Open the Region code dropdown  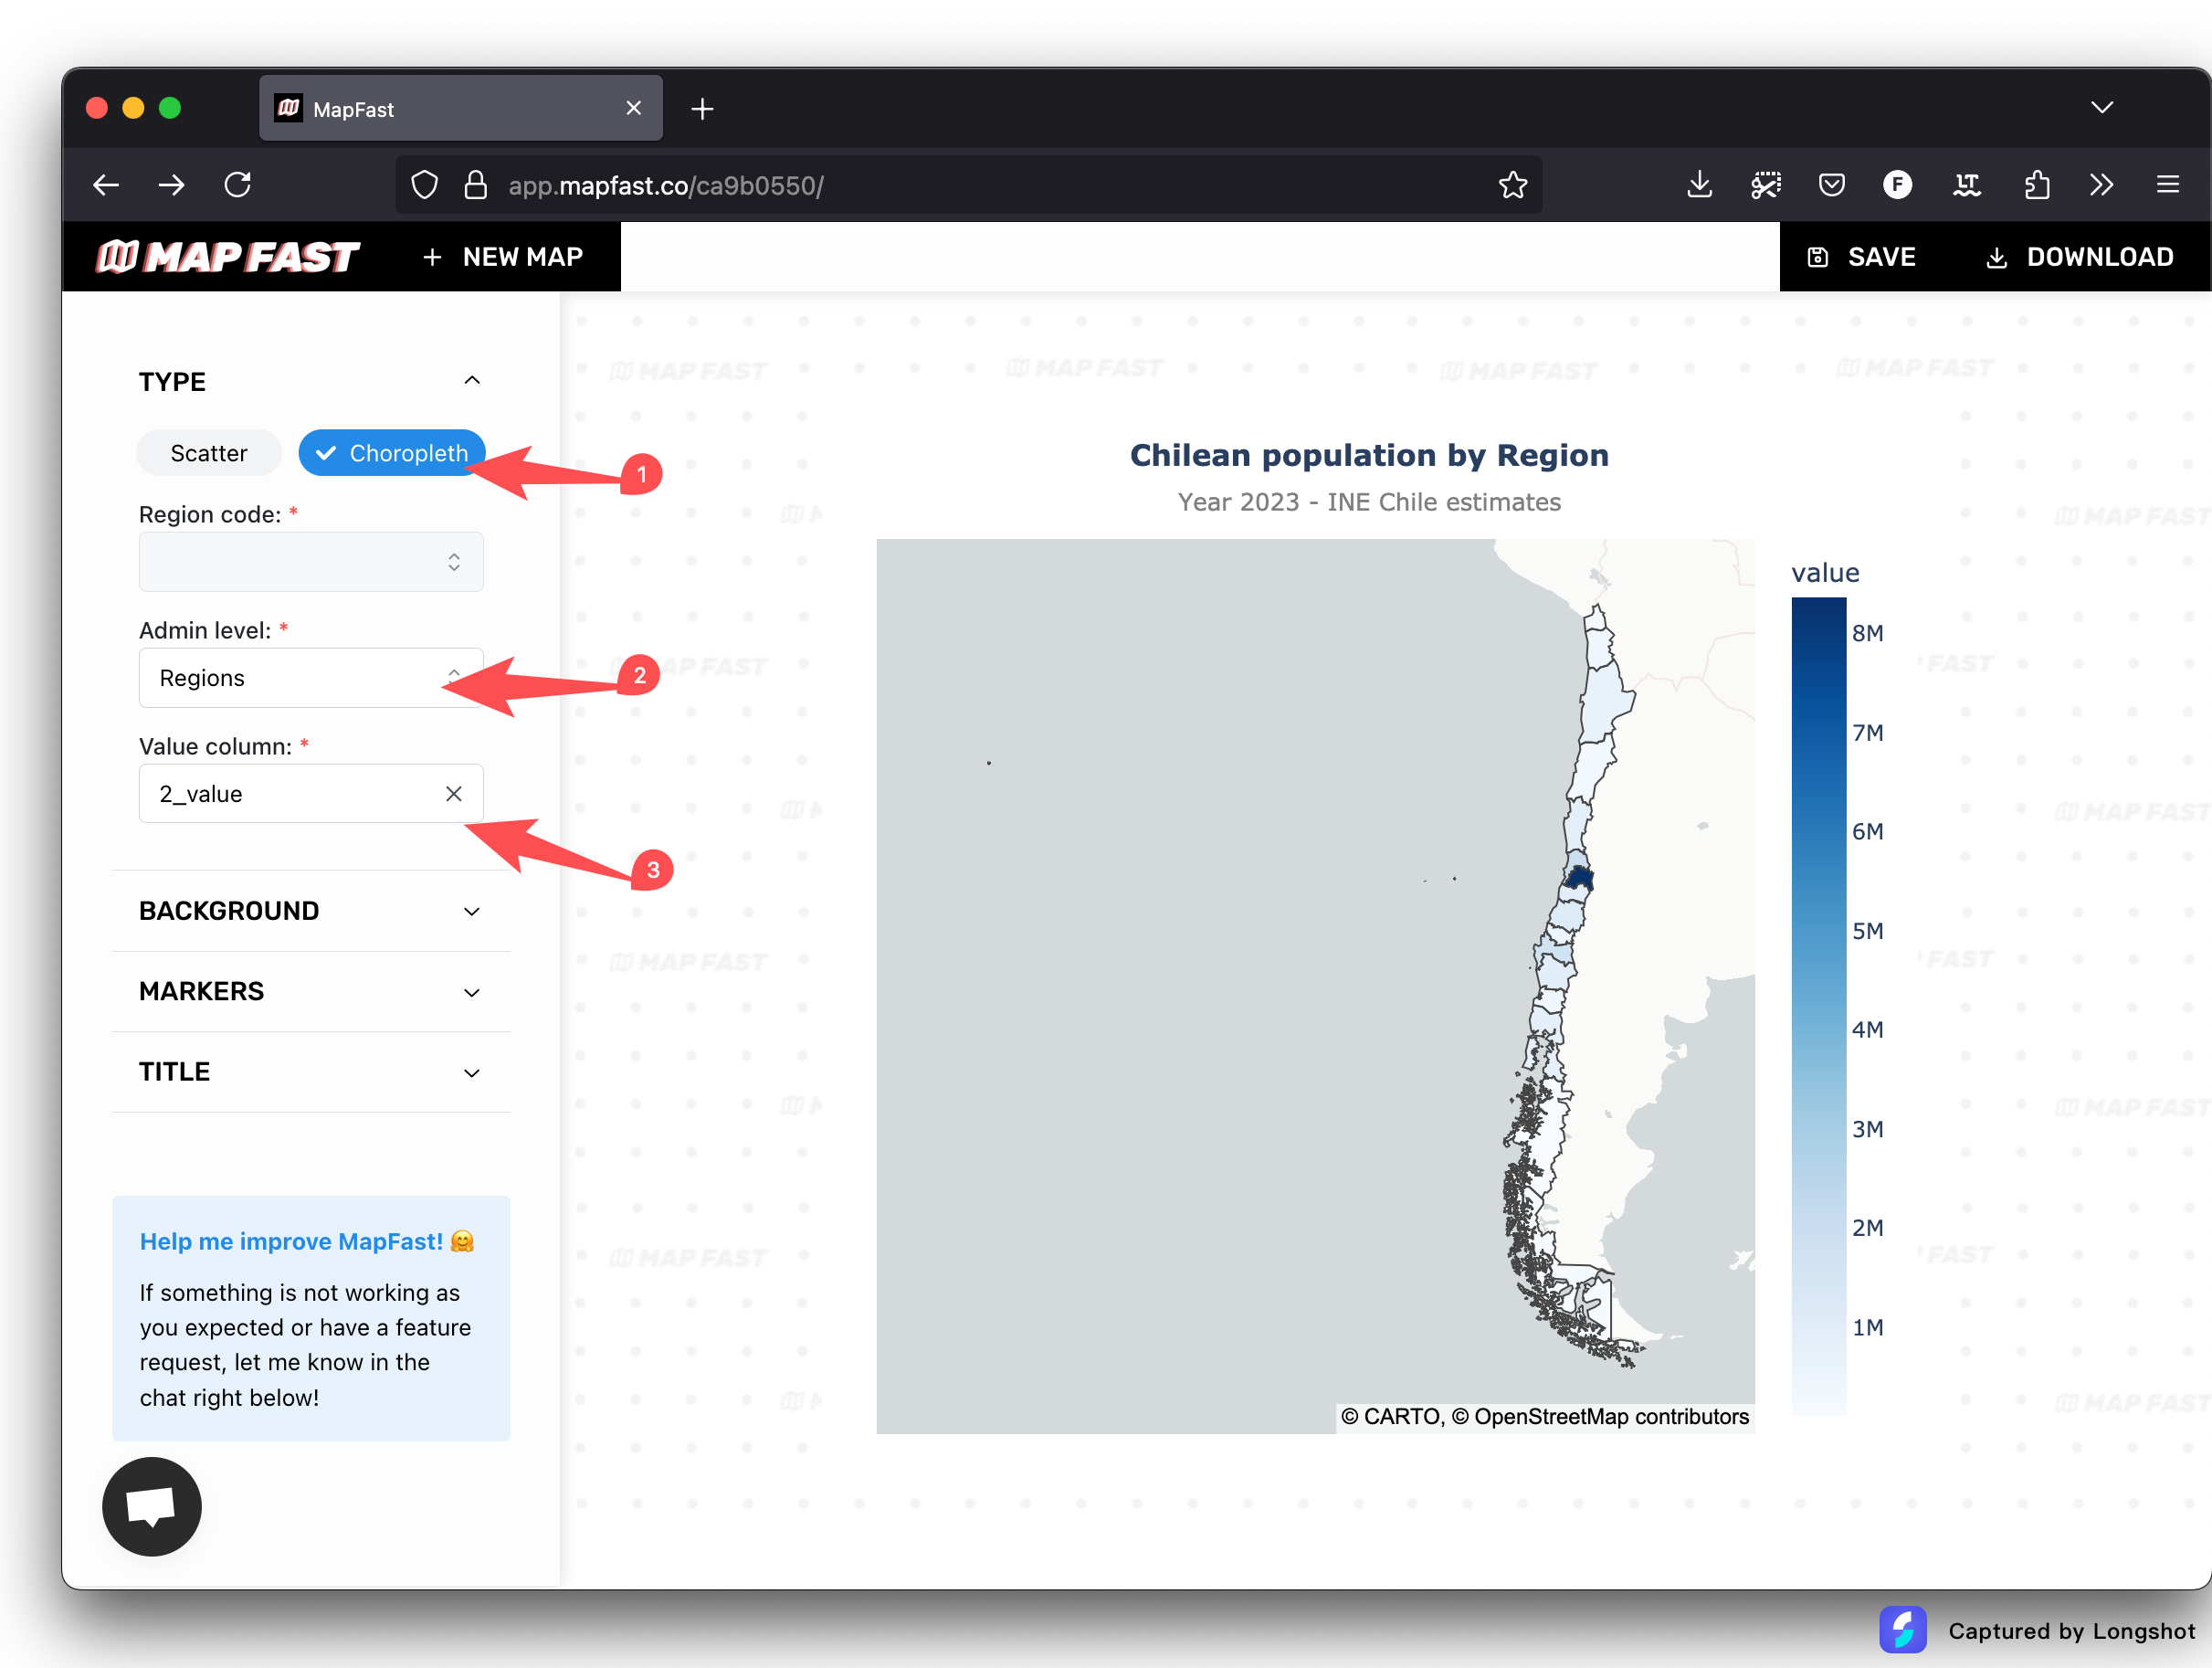311,562
